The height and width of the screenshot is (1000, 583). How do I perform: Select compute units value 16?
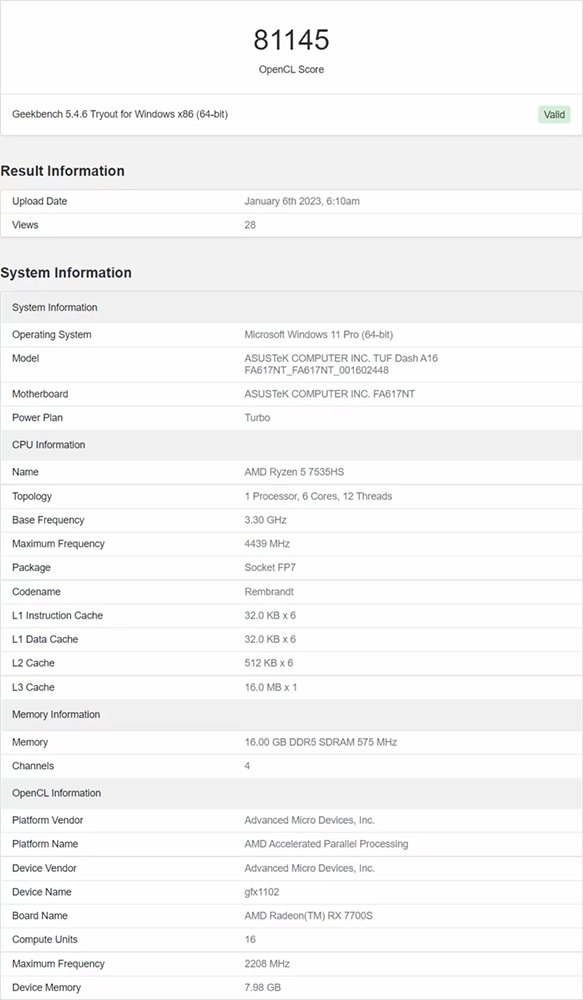250,939
